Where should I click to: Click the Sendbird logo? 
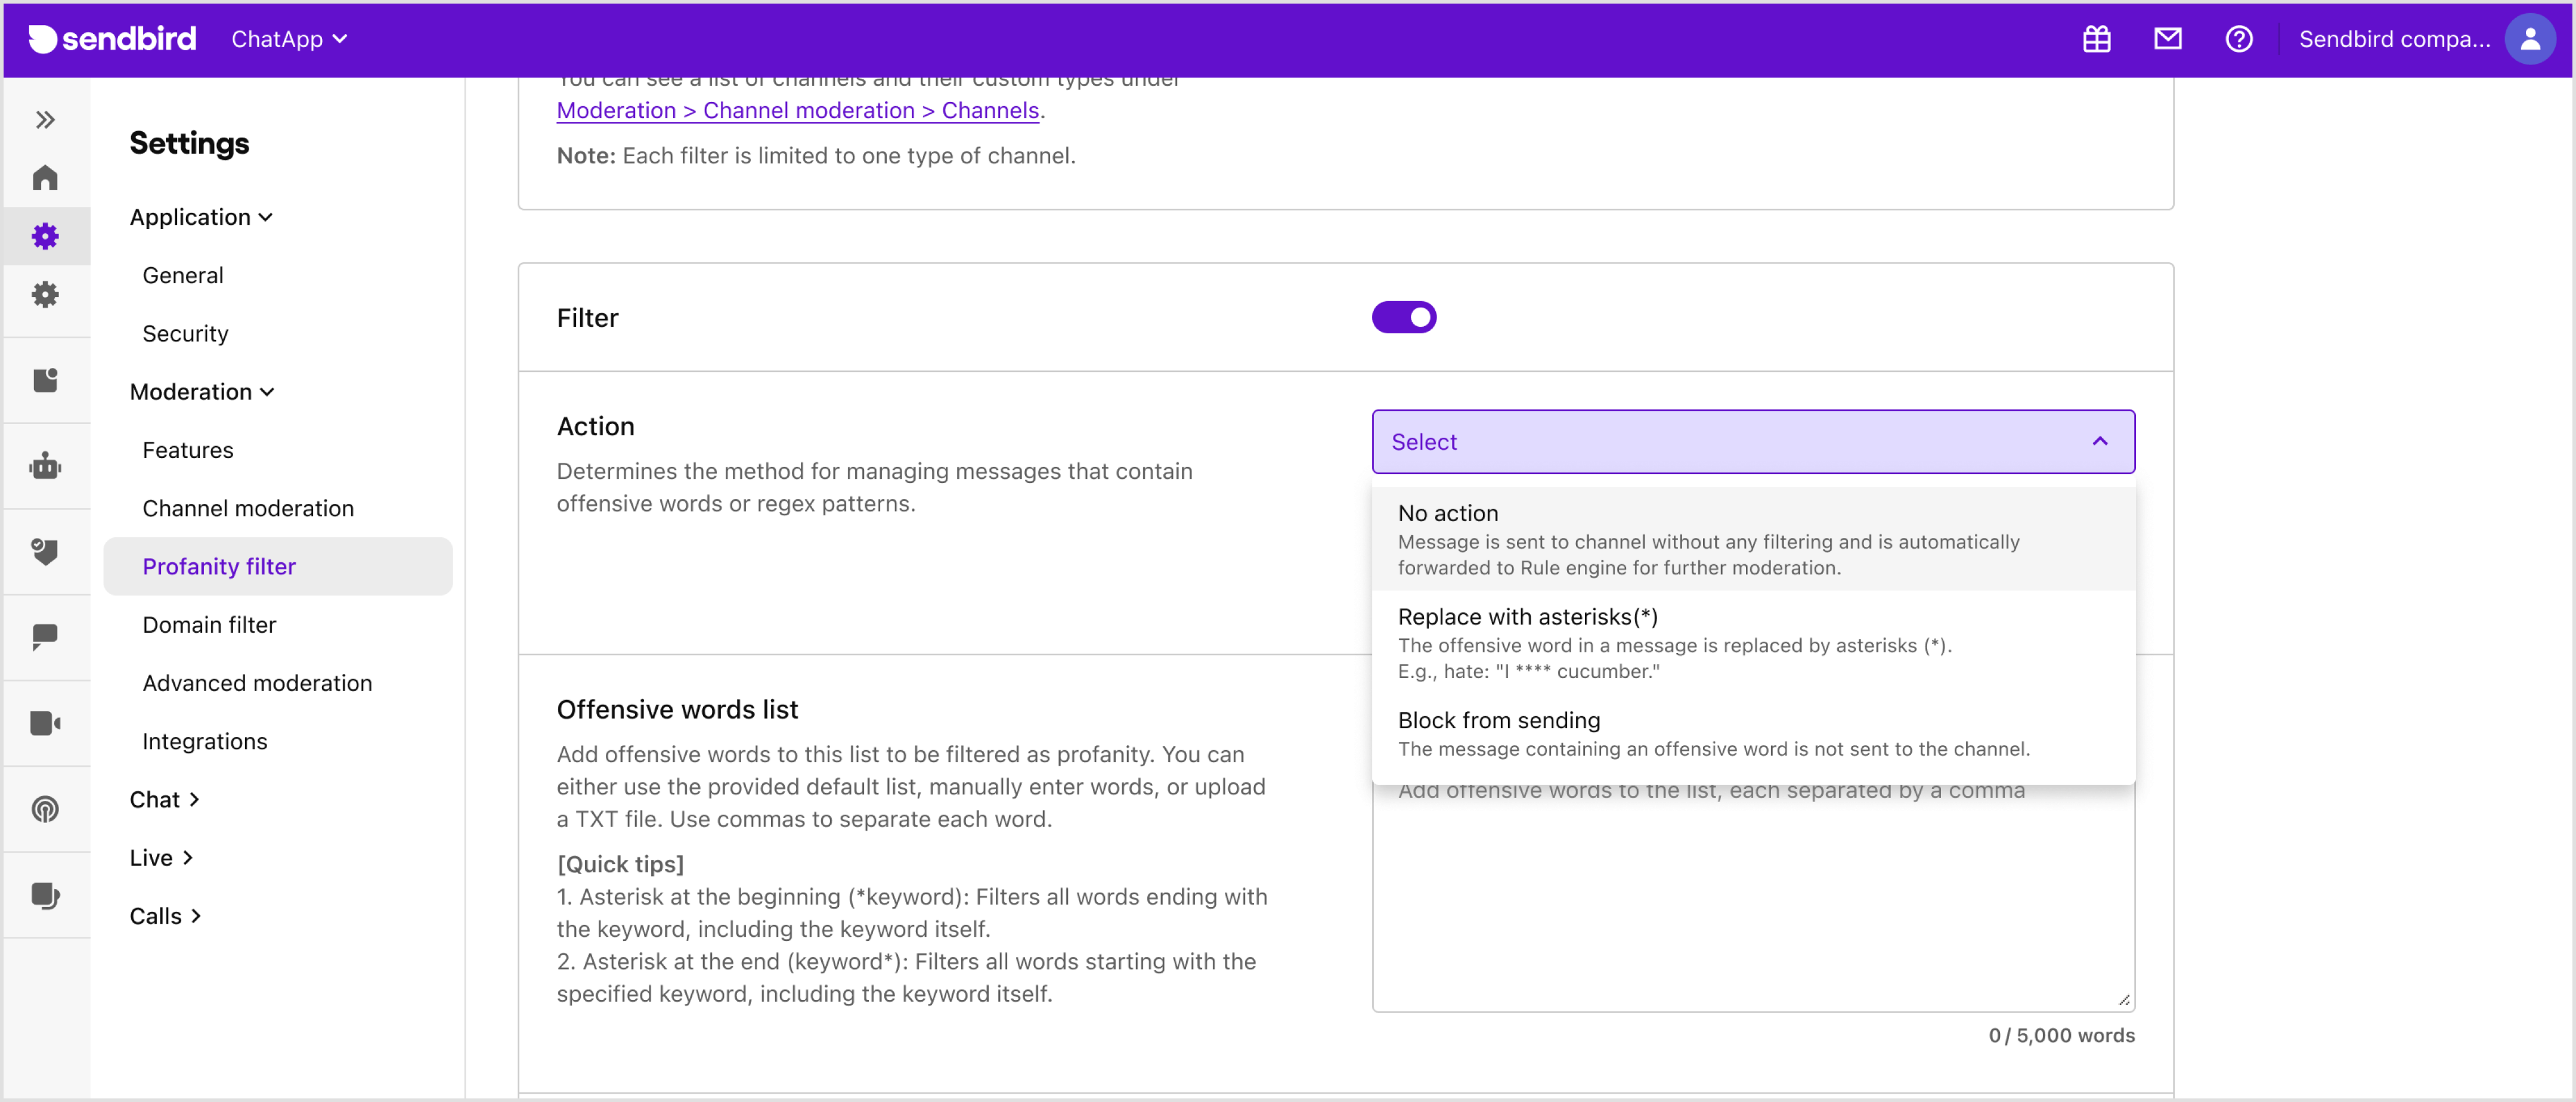(112, 39)
